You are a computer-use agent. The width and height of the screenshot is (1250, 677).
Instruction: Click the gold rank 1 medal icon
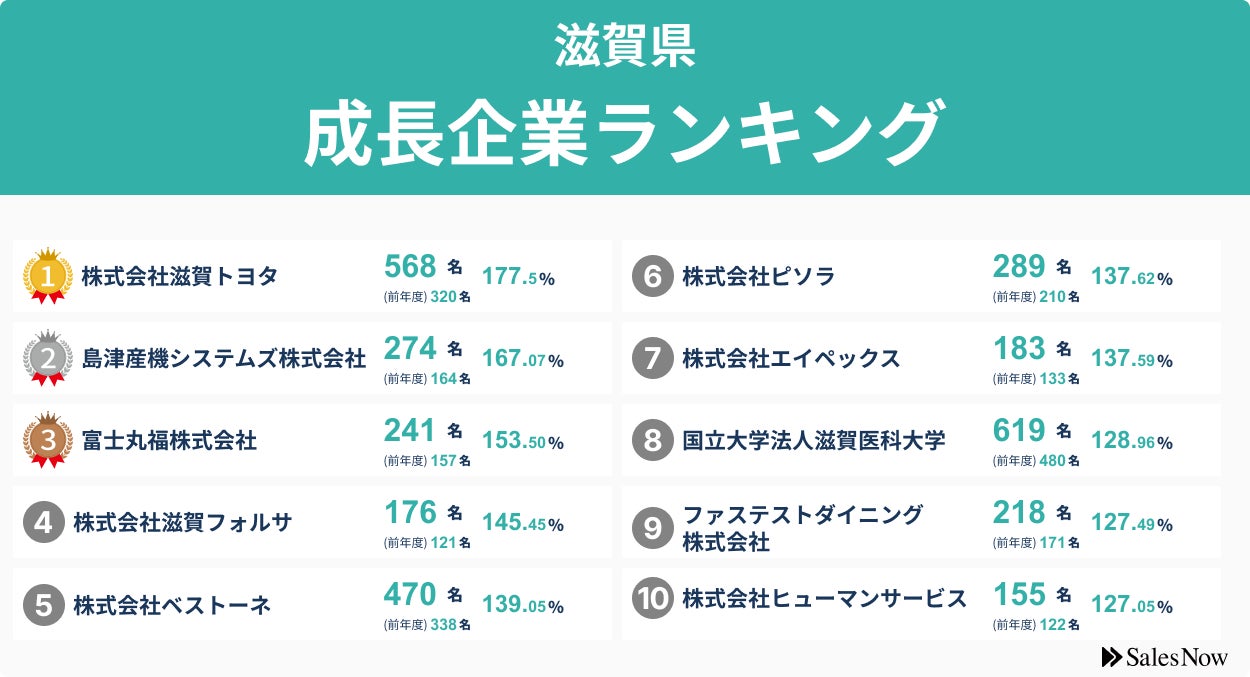tap(47, 275)
